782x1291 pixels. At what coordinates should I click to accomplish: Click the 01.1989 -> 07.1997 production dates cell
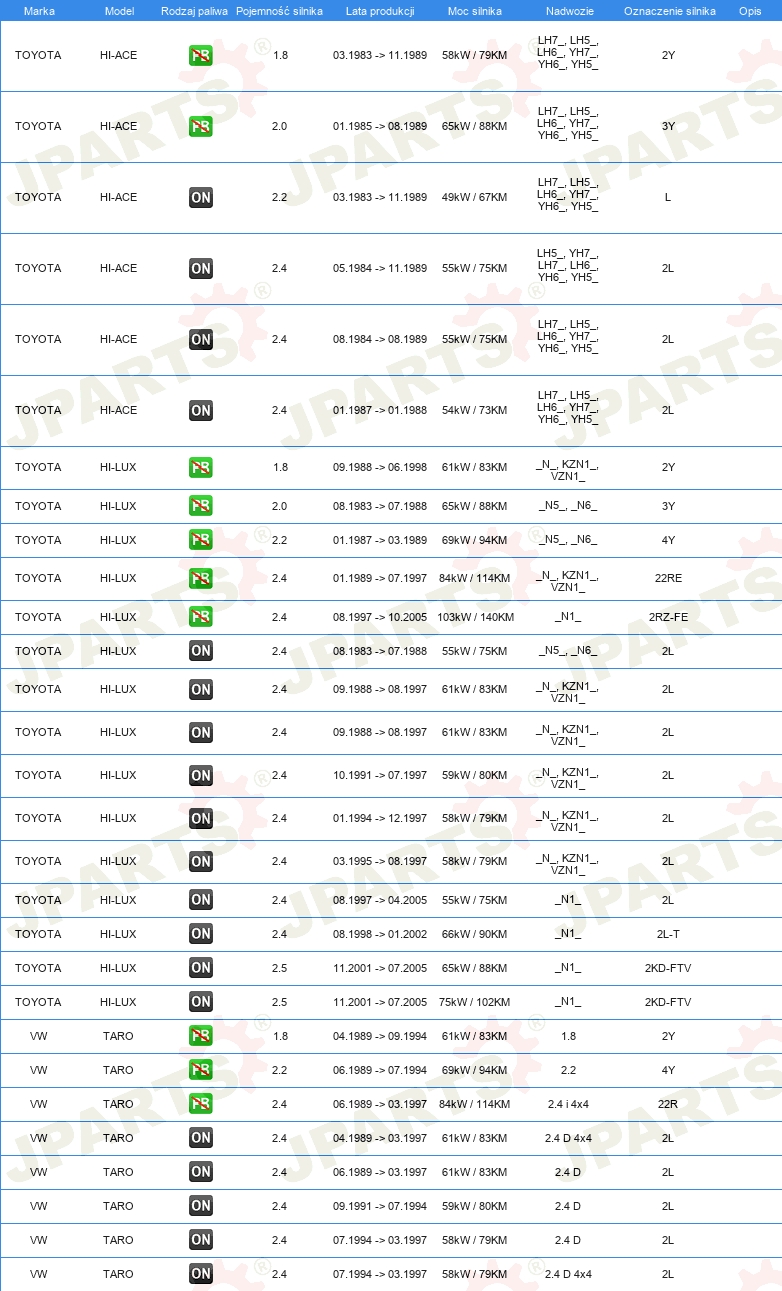[380, 579]
